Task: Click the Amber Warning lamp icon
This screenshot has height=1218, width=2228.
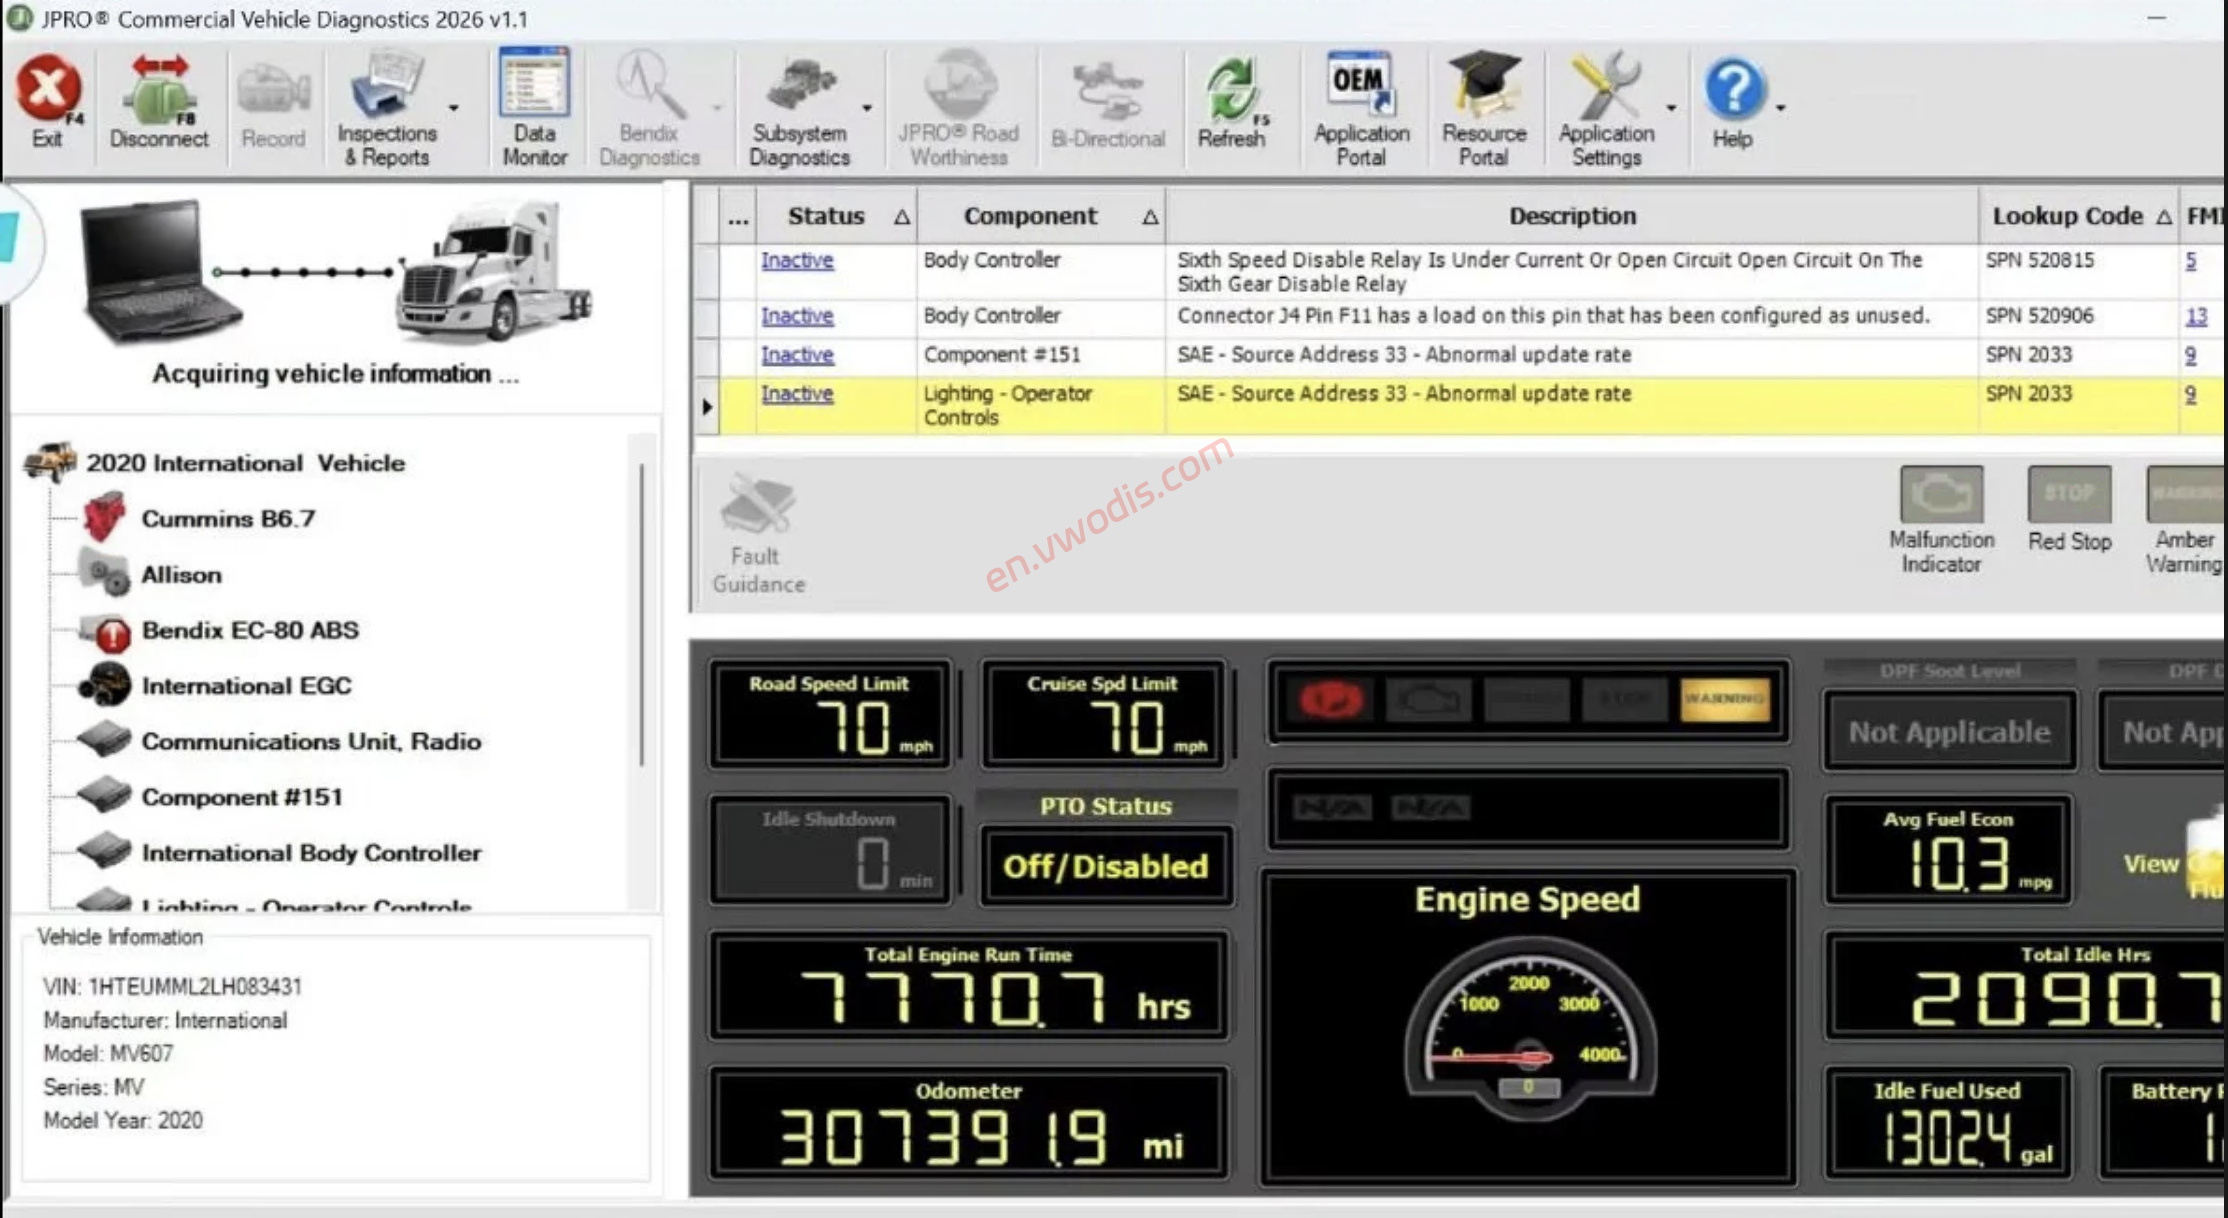Action: [x=2186, y=493]
